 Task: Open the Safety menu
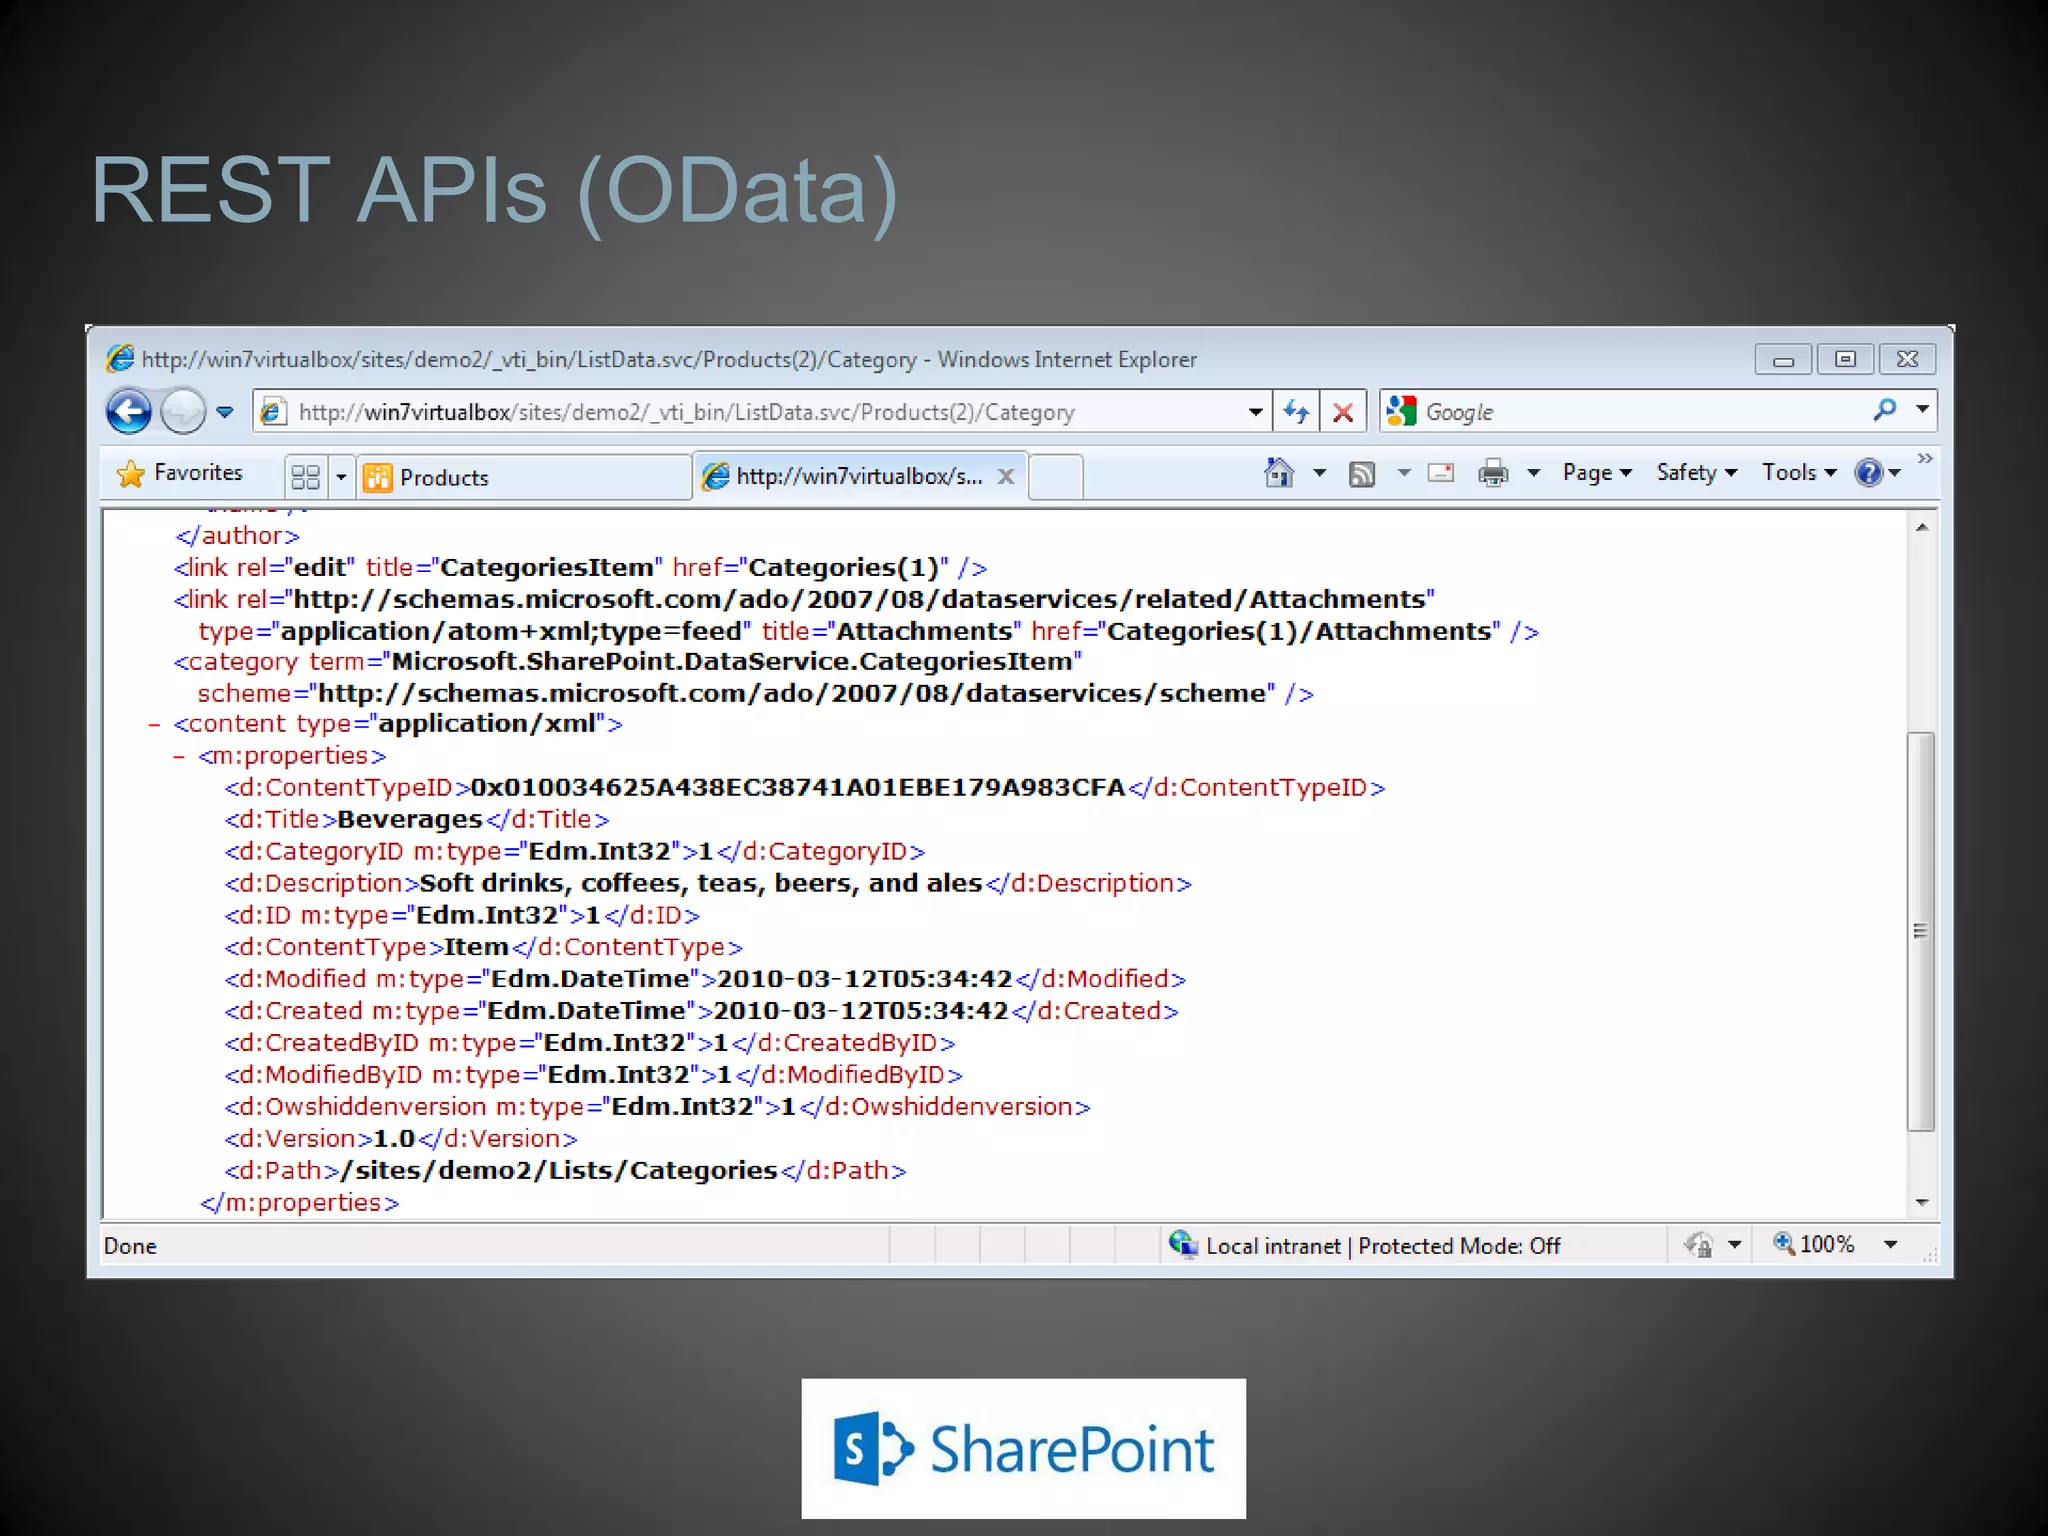(1696, 473)
